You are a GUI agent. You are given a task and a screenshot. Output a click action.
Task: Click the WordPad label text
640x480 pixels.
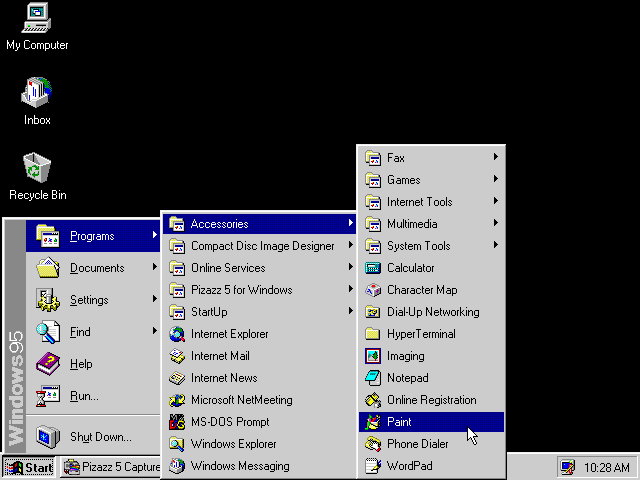pyautogui.click(x=410, y=466)
